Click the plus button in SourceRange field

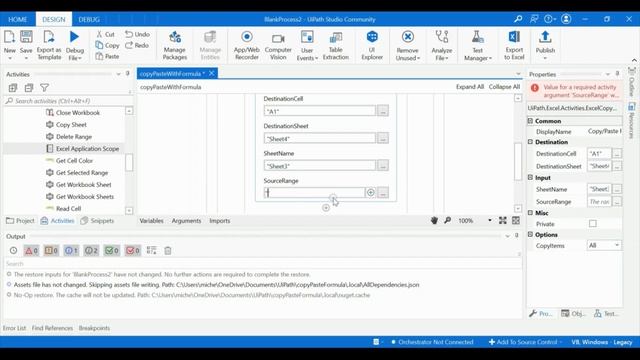tap(371, 192)
